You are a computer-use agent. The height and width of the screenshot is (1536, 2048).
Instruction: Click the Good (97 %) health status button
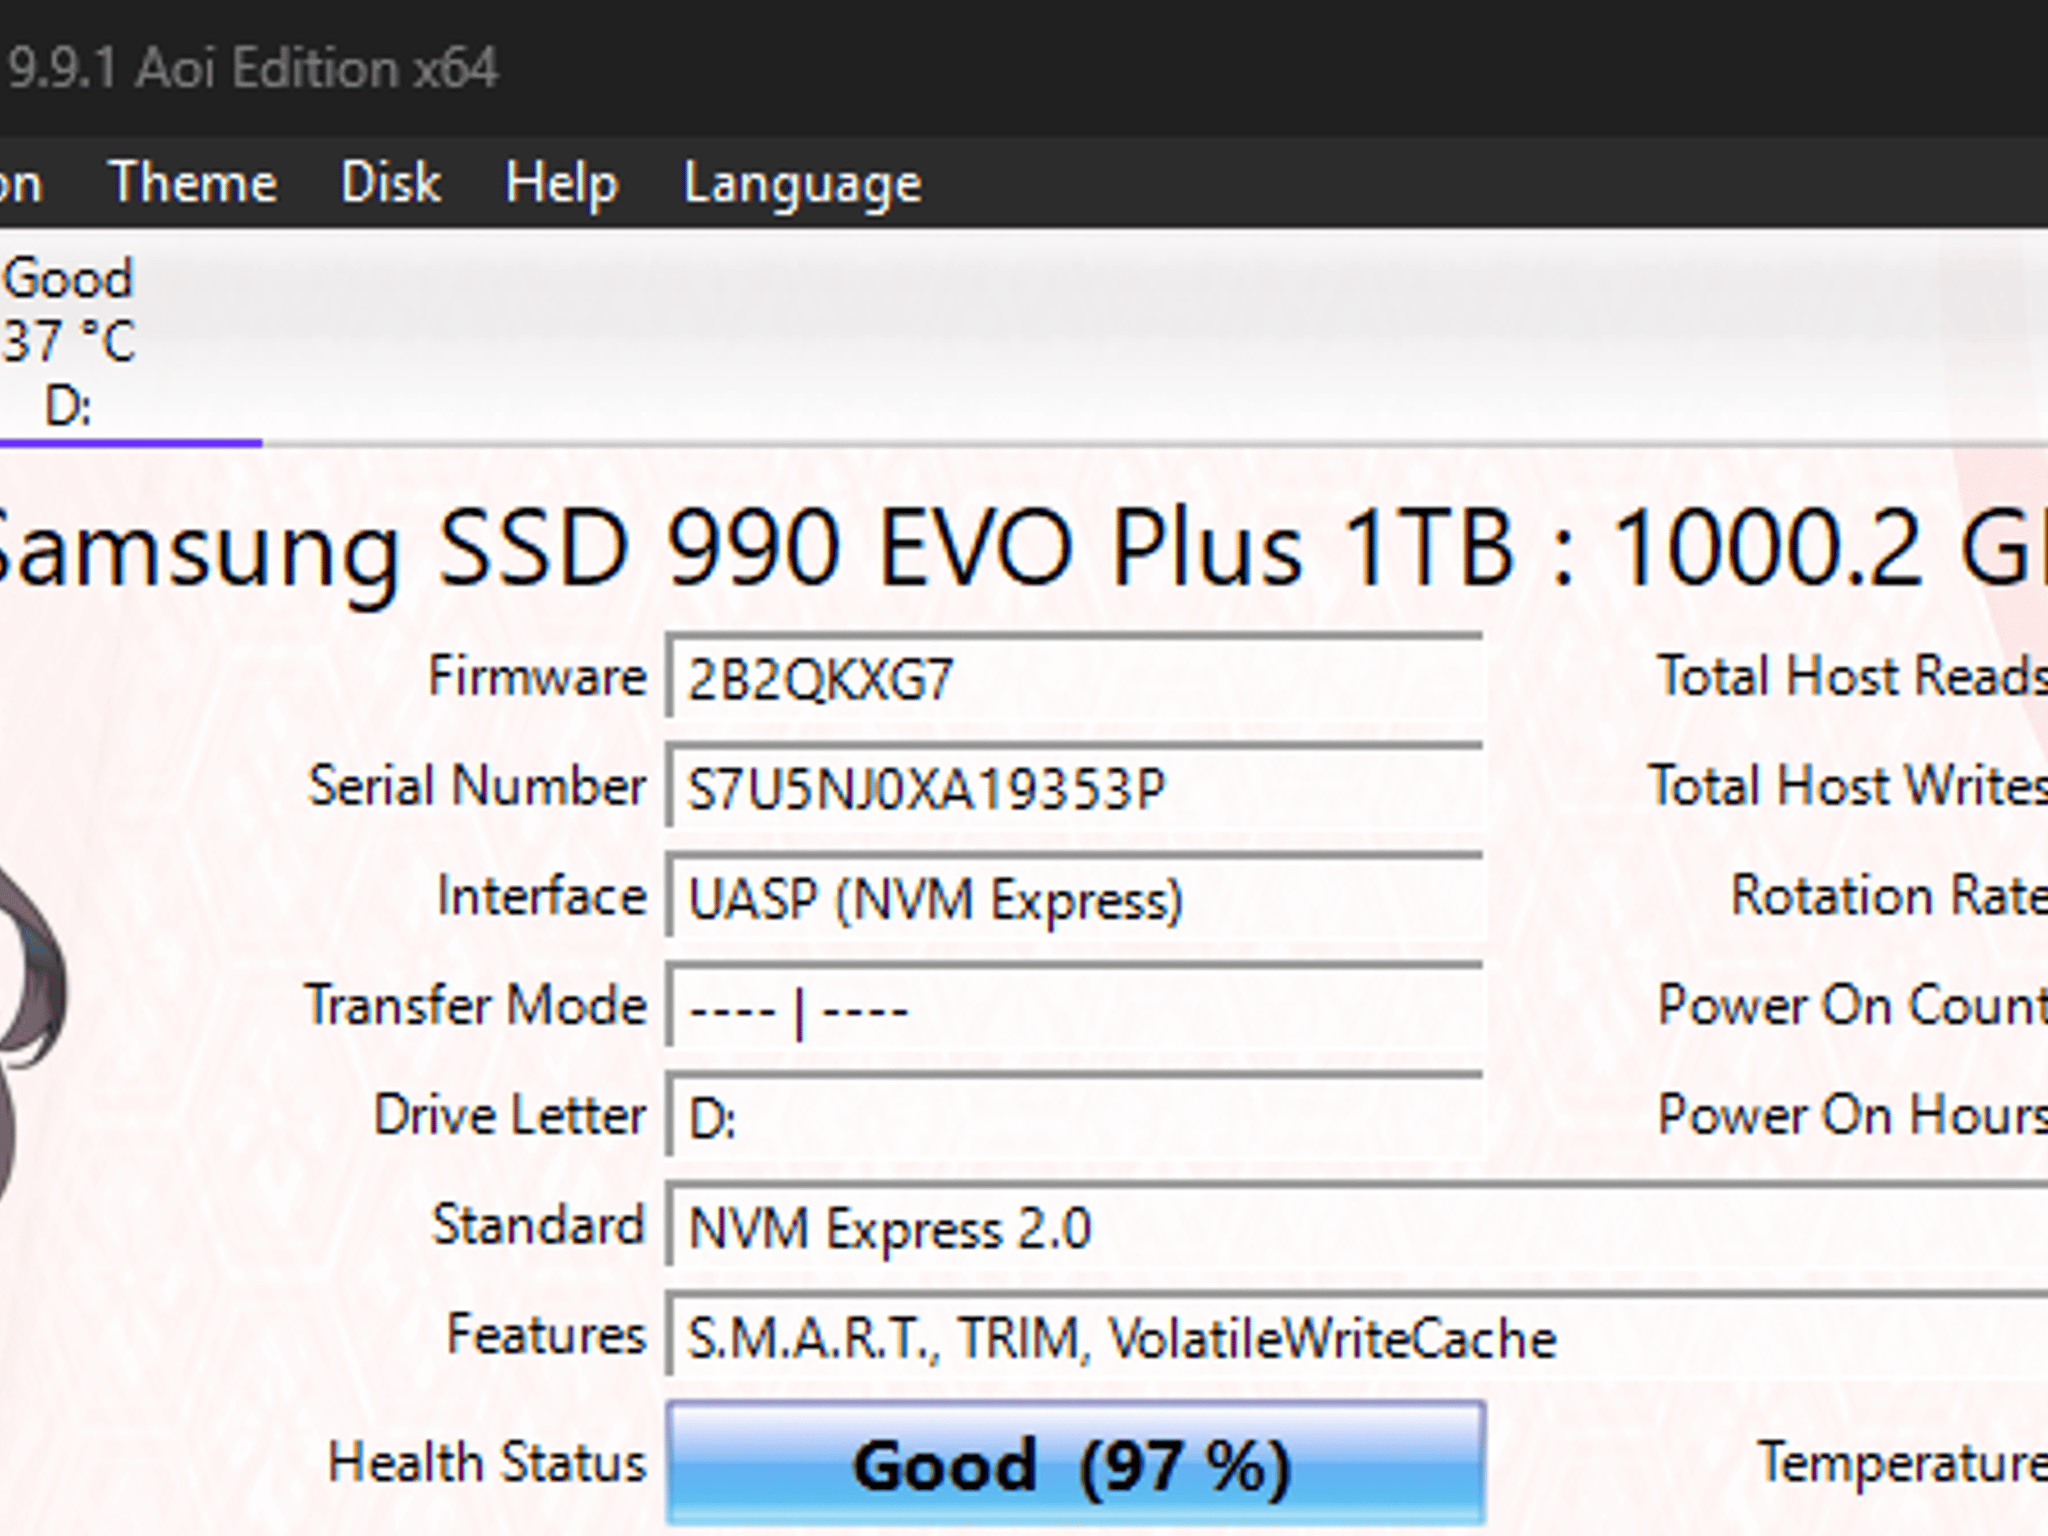tap(1075, 1465)
